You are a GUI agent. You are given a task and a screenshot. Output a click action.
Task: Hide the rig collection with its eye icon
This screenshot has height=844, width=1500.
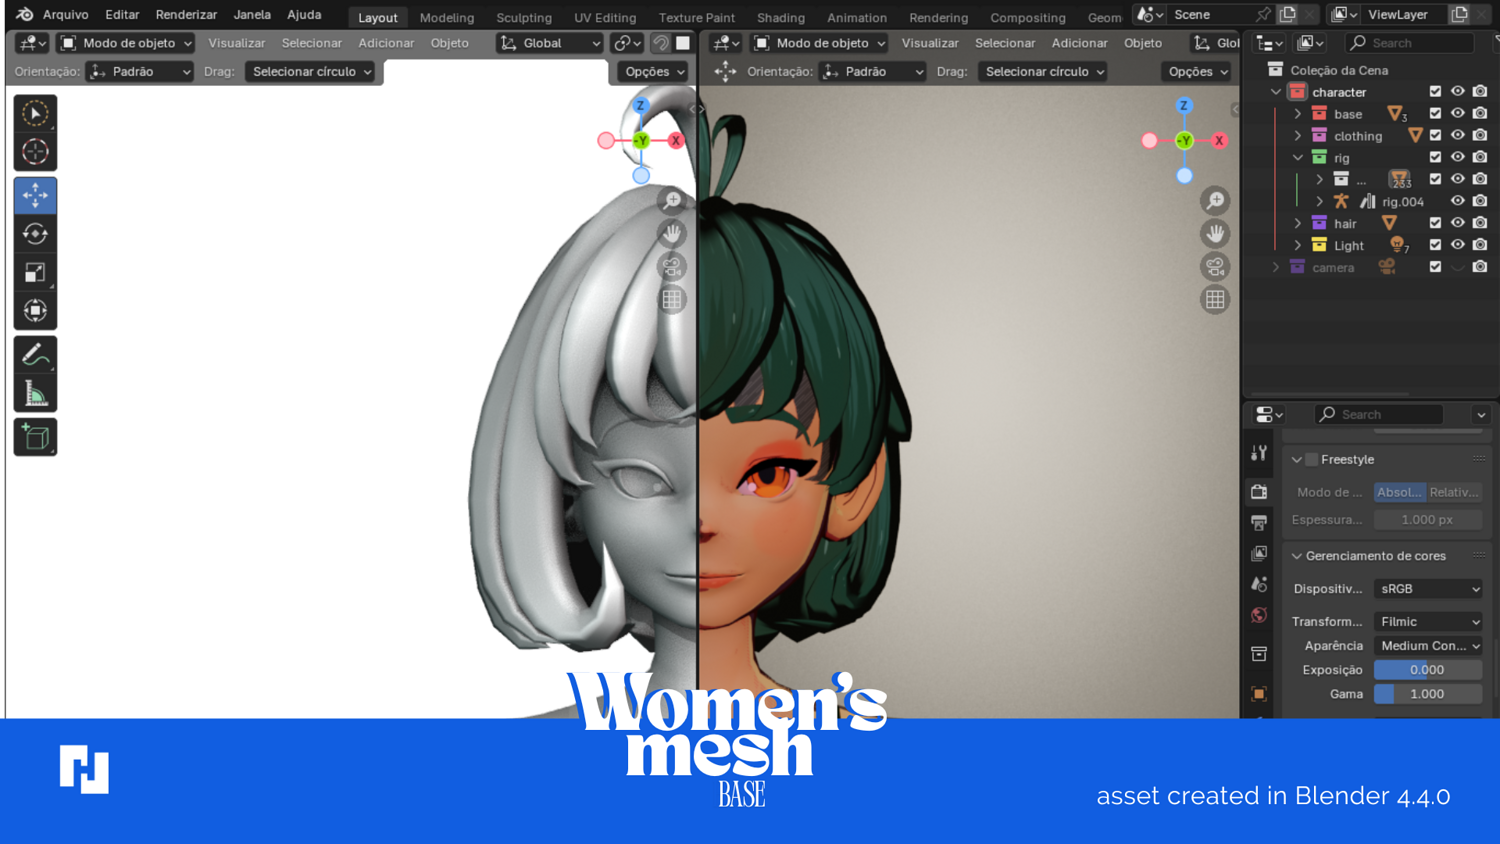tap(1458, 157)
